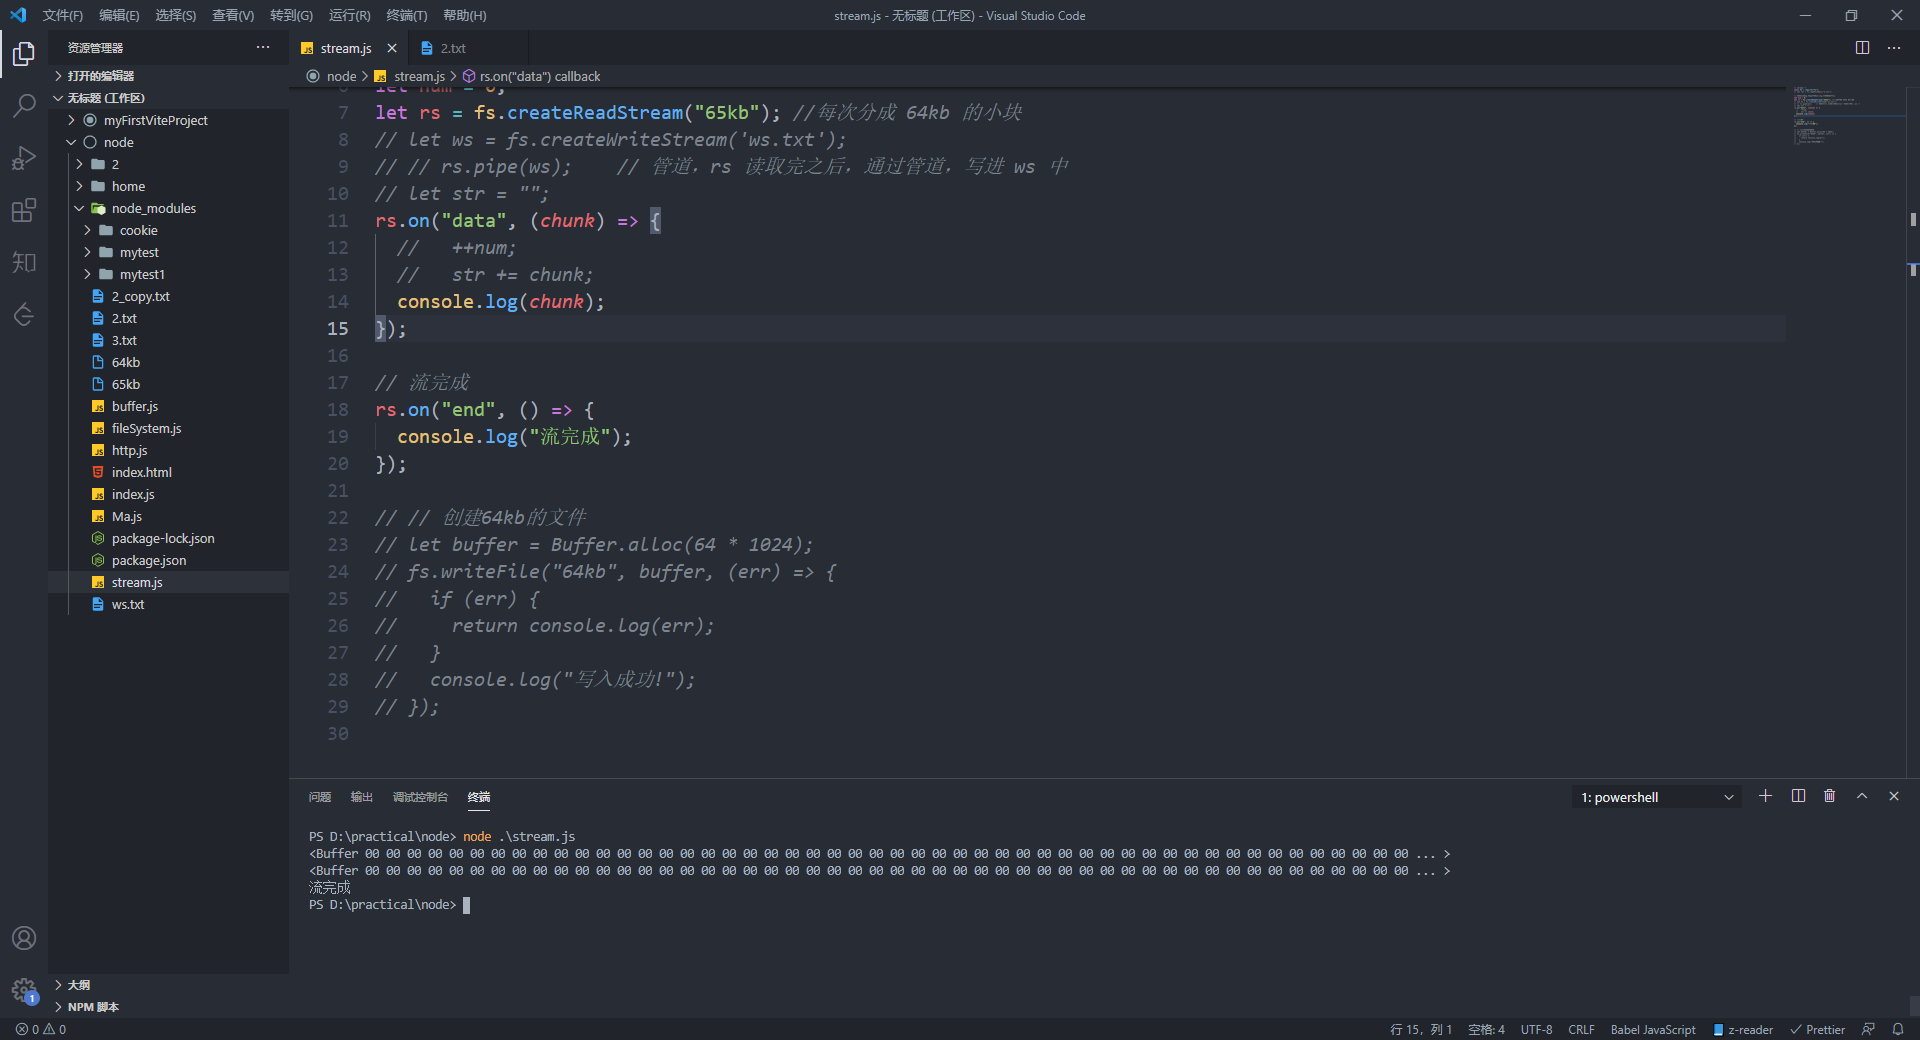This screenshot has width=1920, height=1040.
Task: Click rs.on("data") callback breadcrumb
Action: [x=531, y=76]
